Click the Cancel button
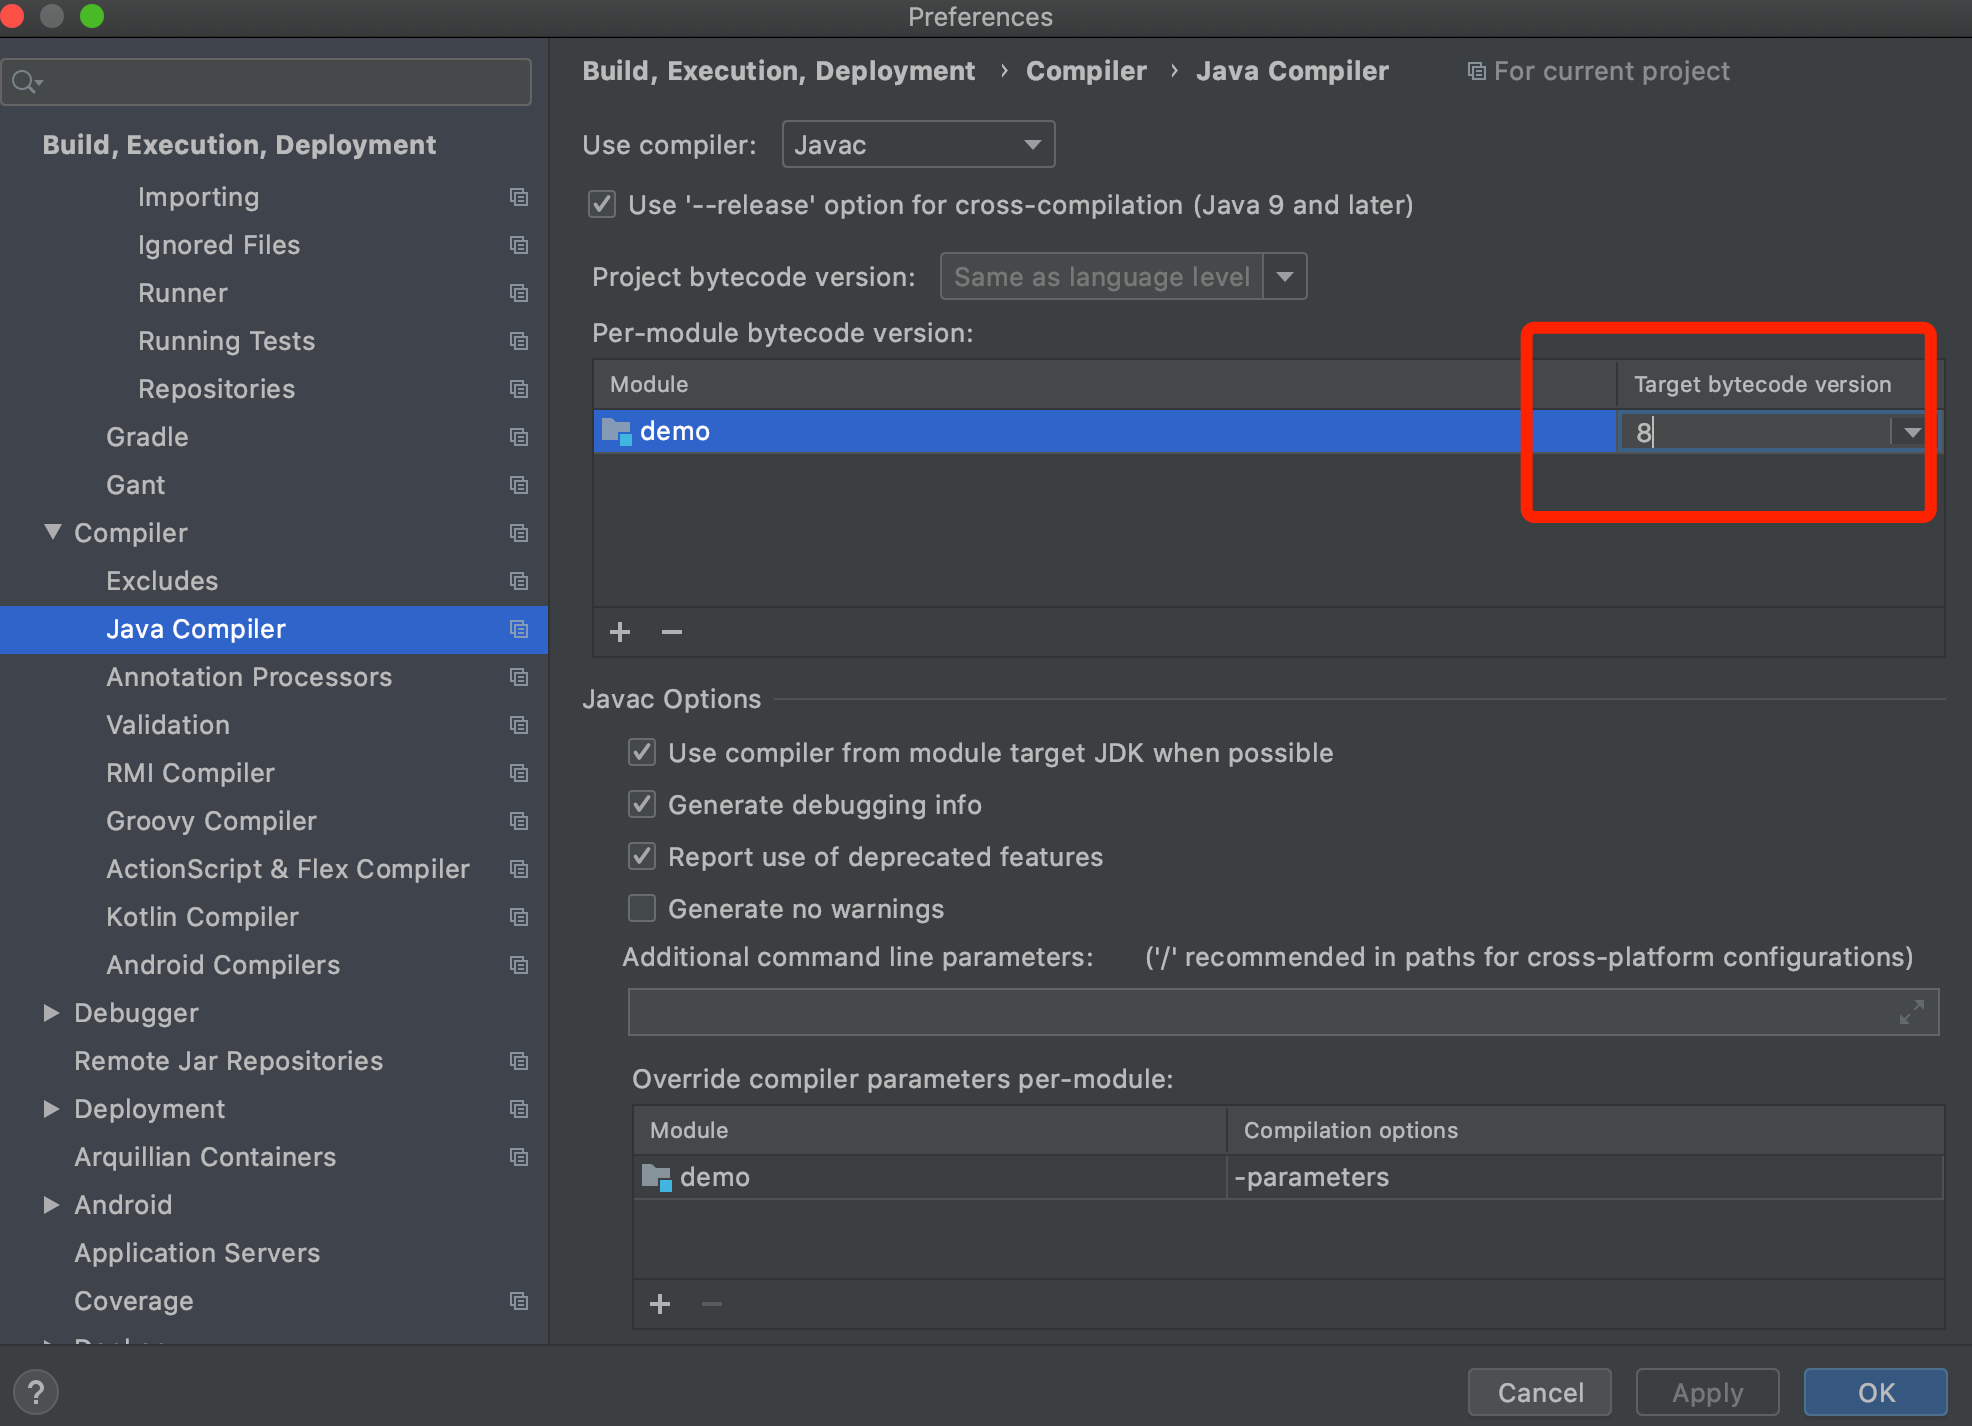1972x1426 pixels. coord(1542,1392)
